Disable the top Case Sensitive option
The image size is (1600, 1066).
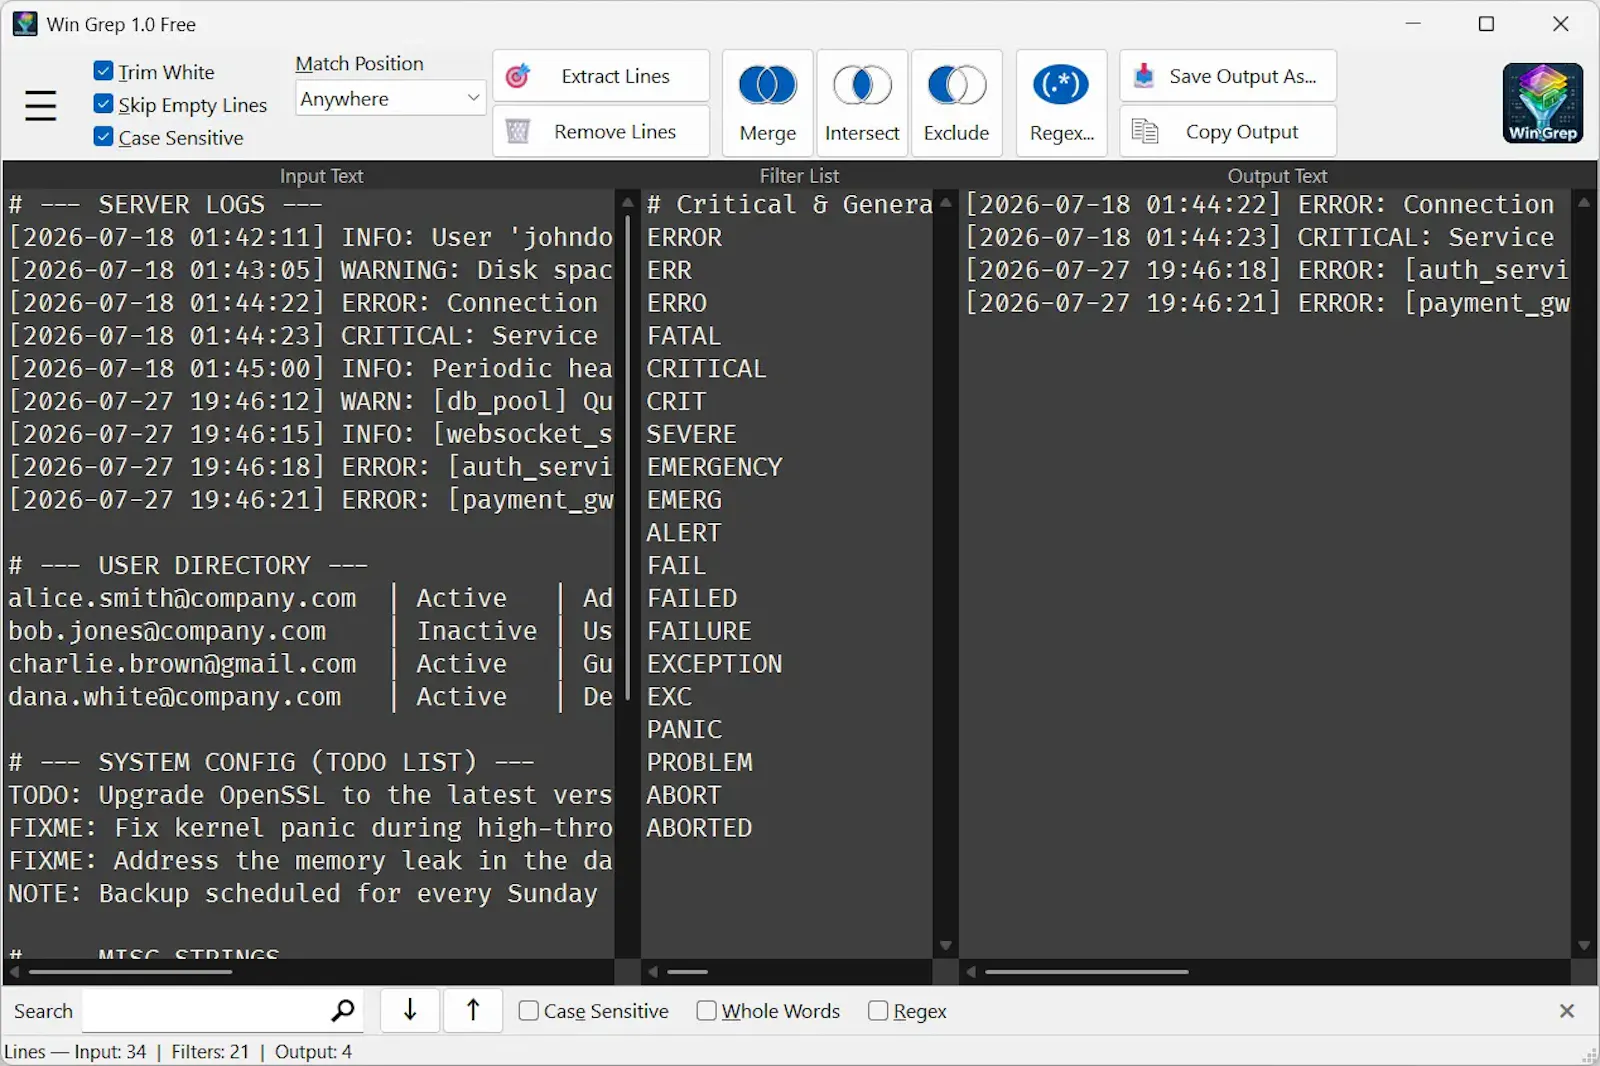[x=103, y=137]
